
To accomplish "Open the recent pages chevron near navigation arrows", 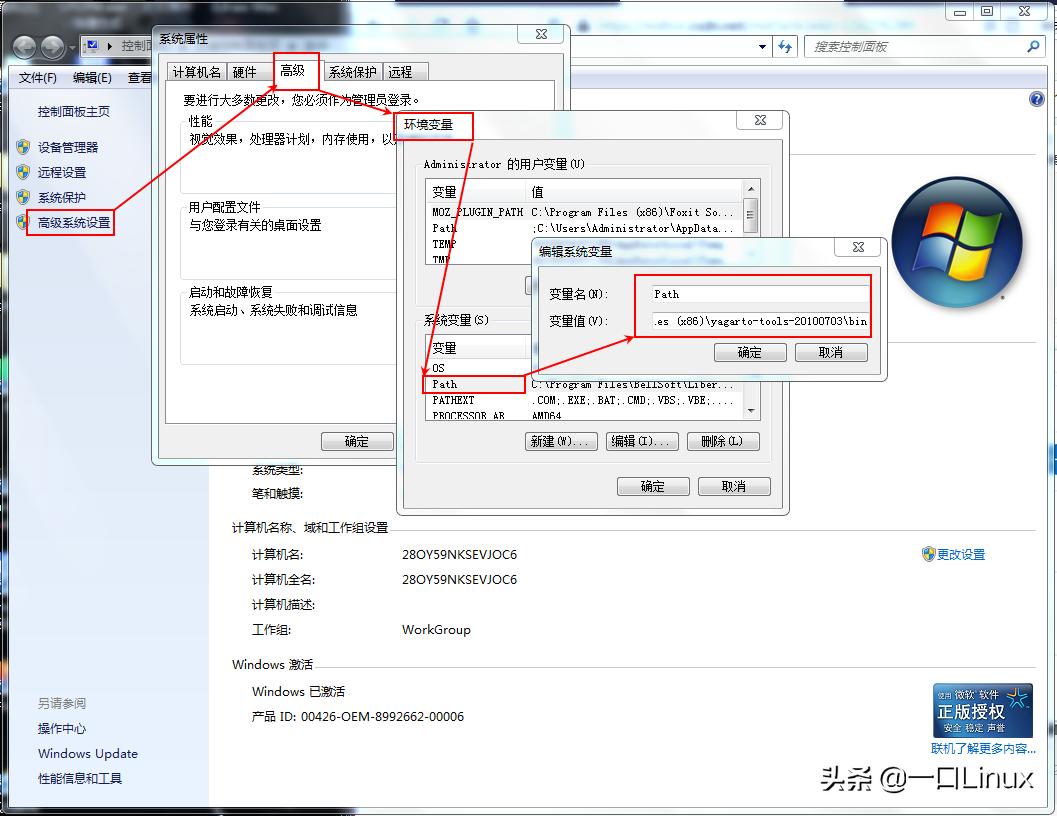I will (x=69, y=46).
